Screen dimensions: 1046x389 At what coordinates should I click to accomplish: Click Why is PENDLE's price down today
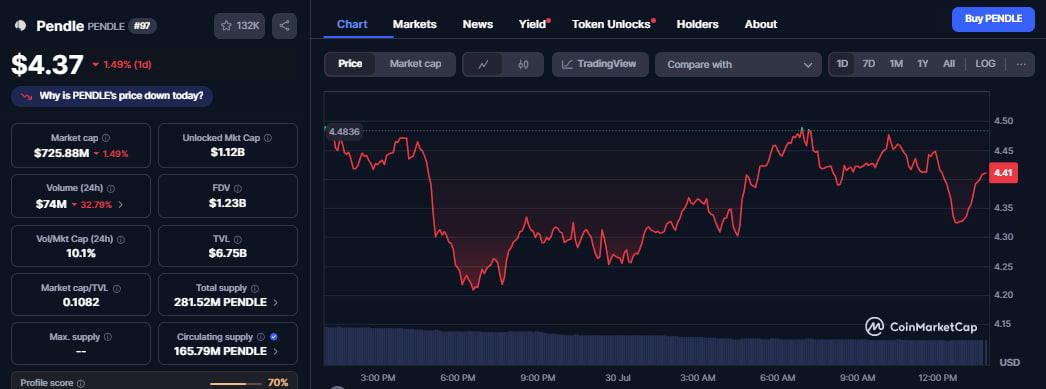click(112, 96)
